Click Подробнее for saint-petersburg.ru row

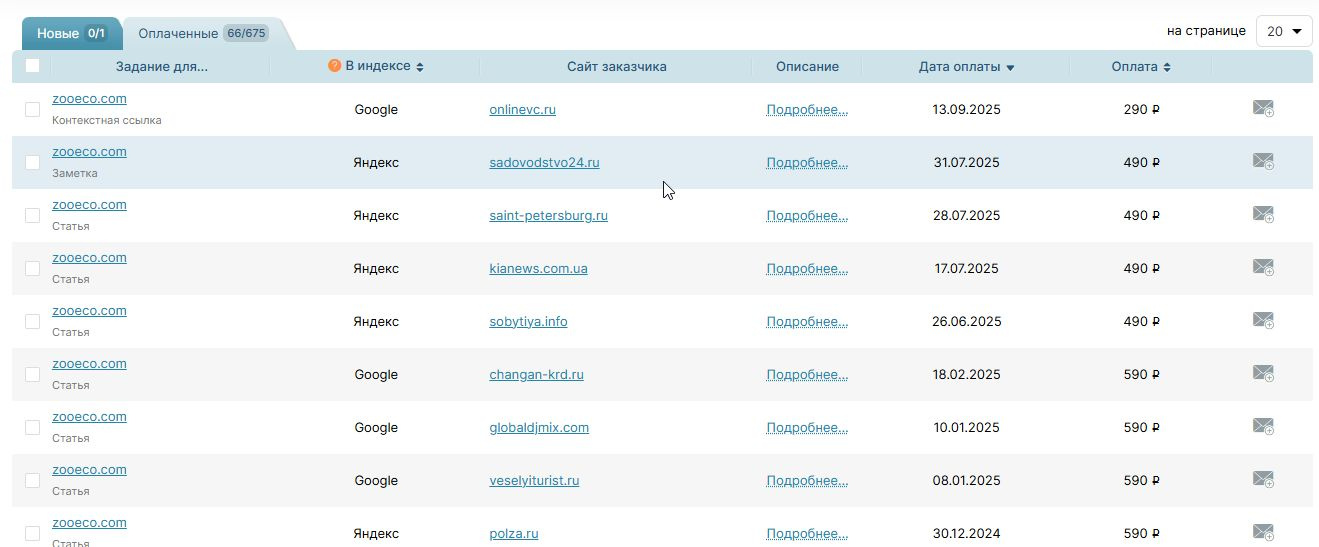point(807,215)
